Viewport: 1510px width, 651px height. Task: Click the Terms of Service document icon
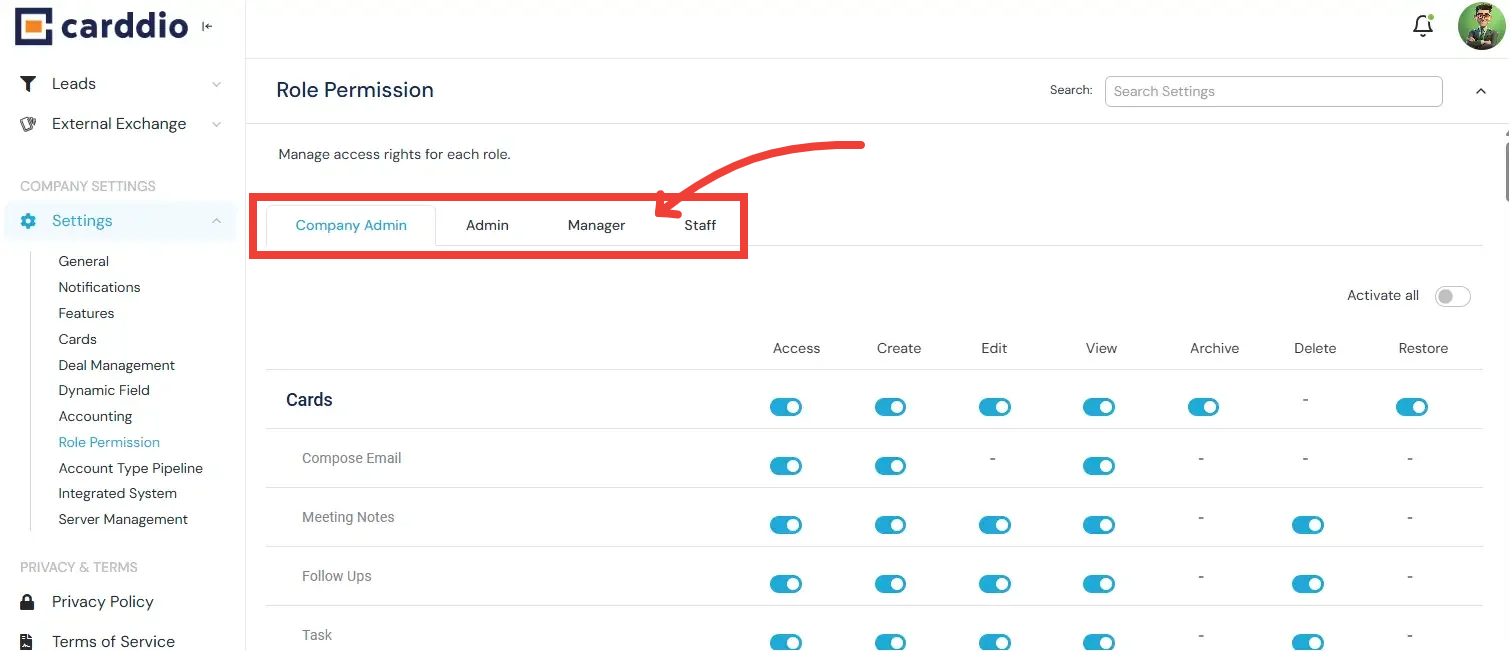pyautogui.click(x=29, y=641)
